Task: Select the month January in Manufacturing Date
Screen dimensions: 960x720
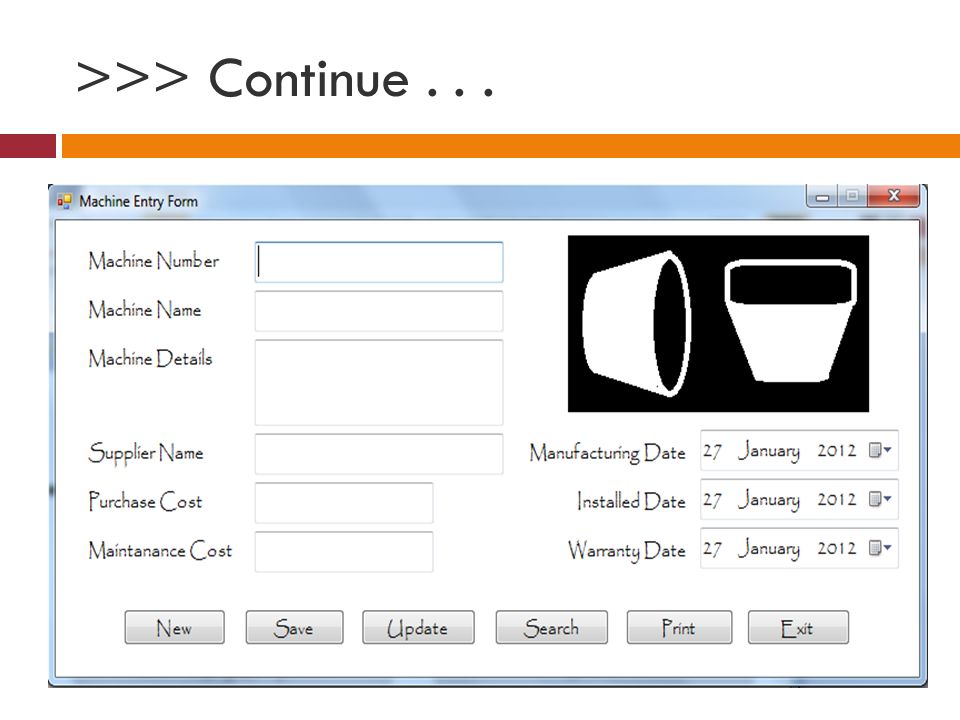Action: click(x=768, y=451)
